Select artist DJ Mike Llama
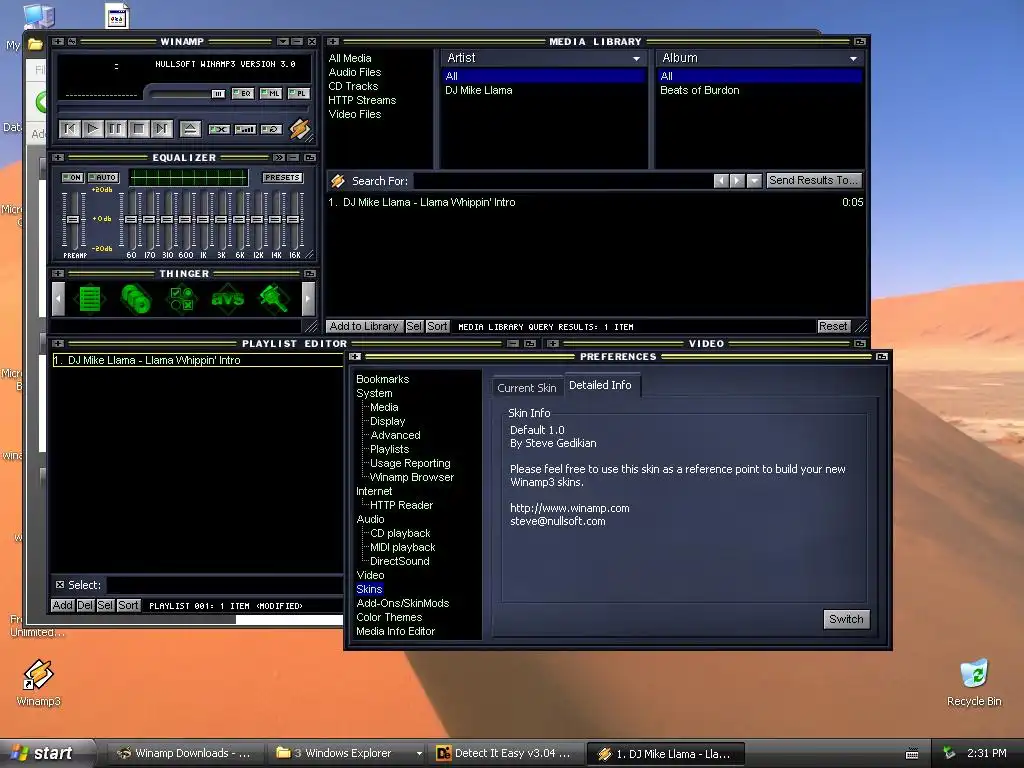 (479, 90)
